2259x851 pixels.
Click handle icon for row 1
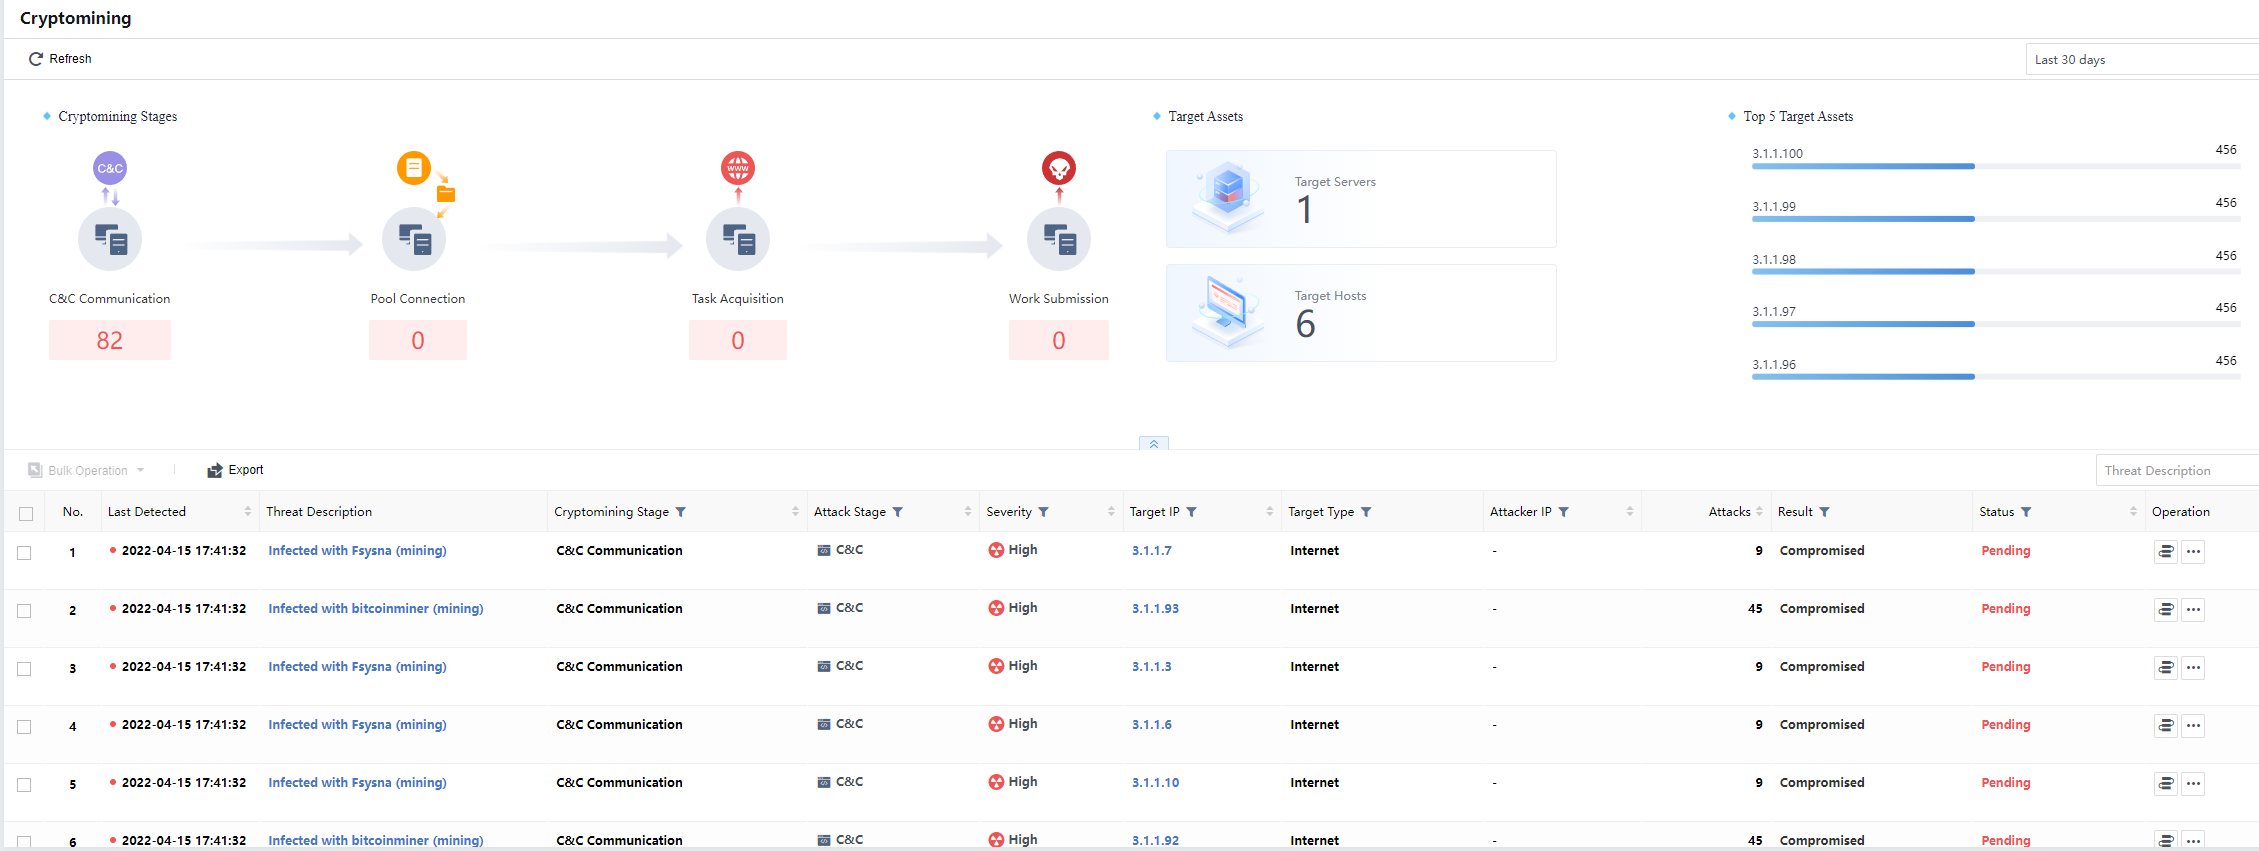2165,551
